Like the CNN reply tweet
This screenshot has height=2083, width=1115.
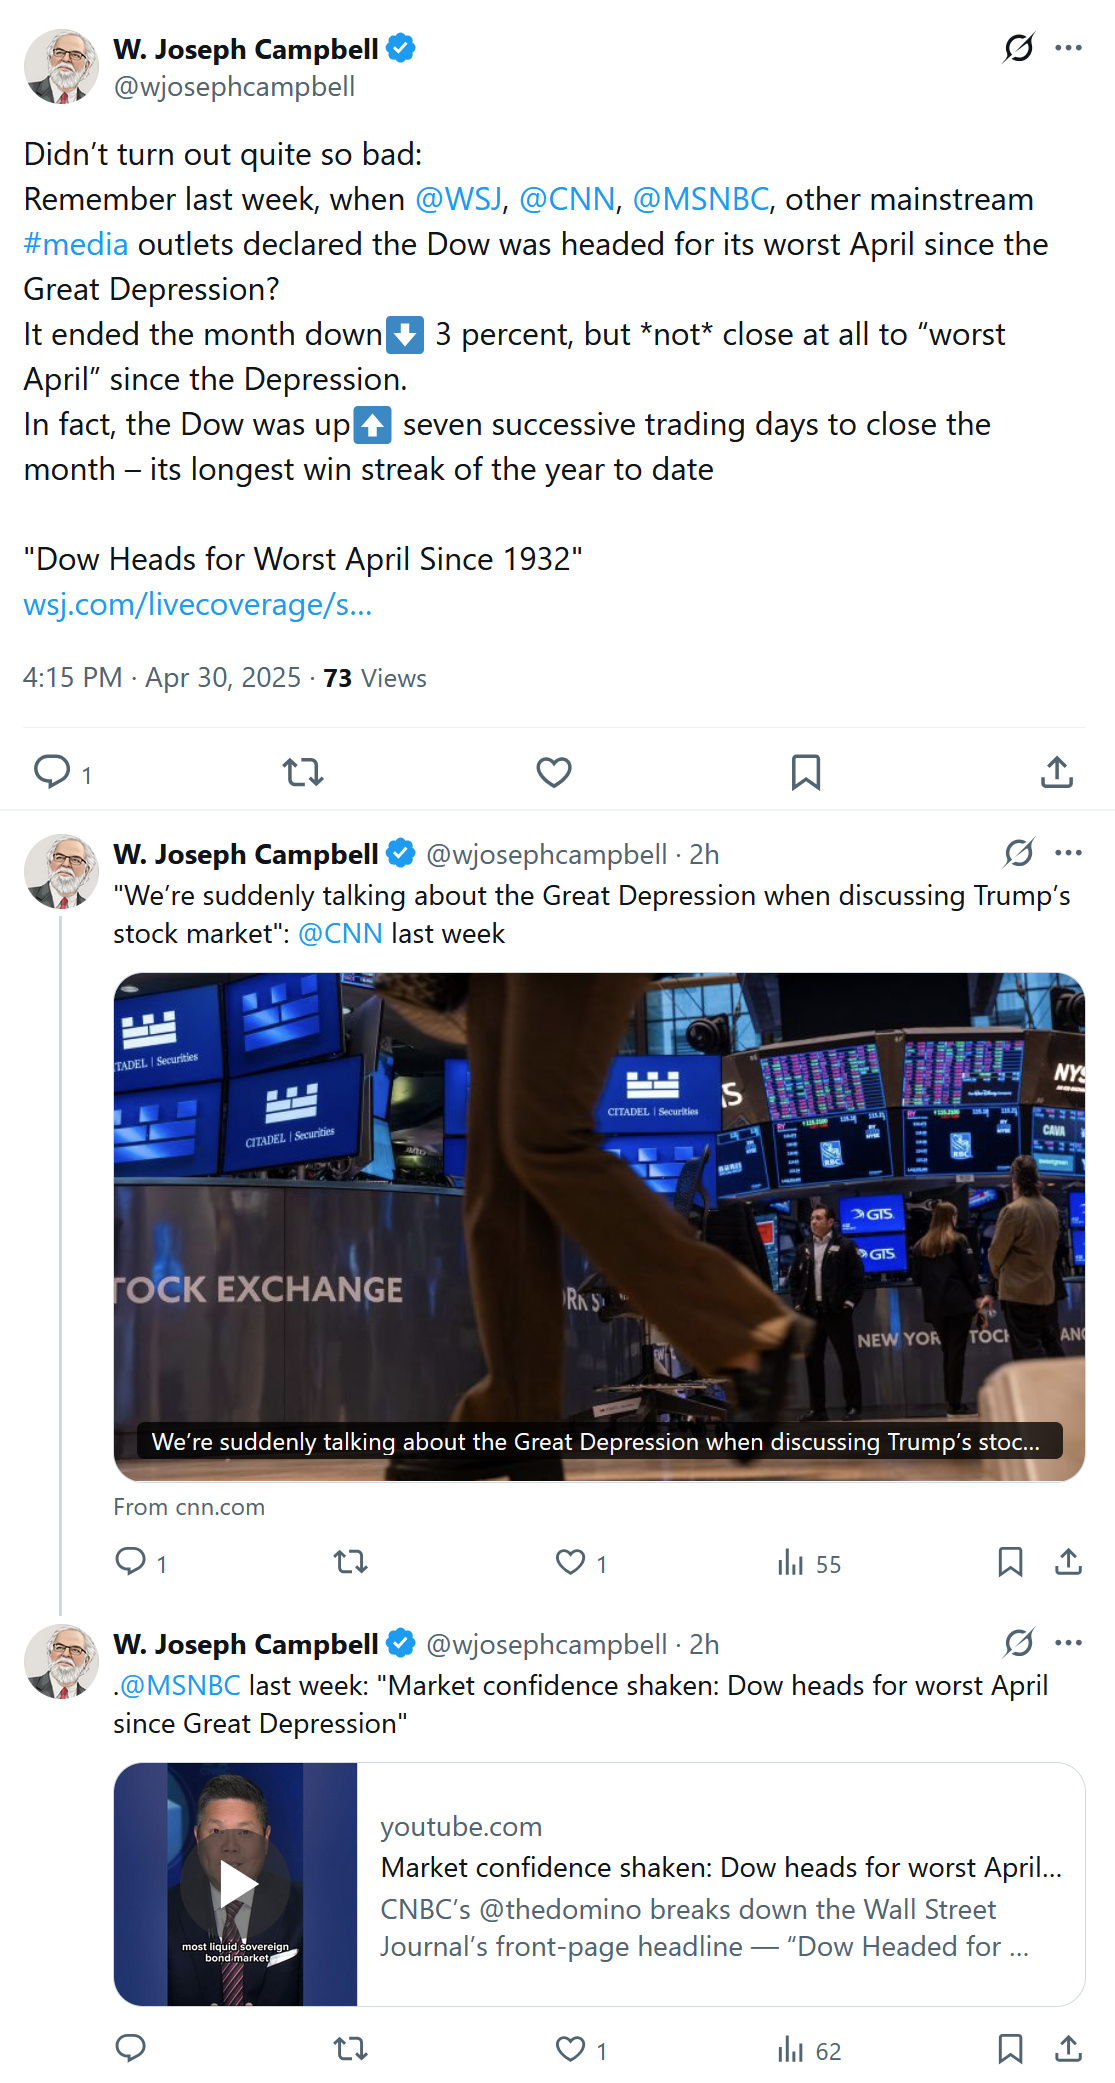click(571, 1562)
